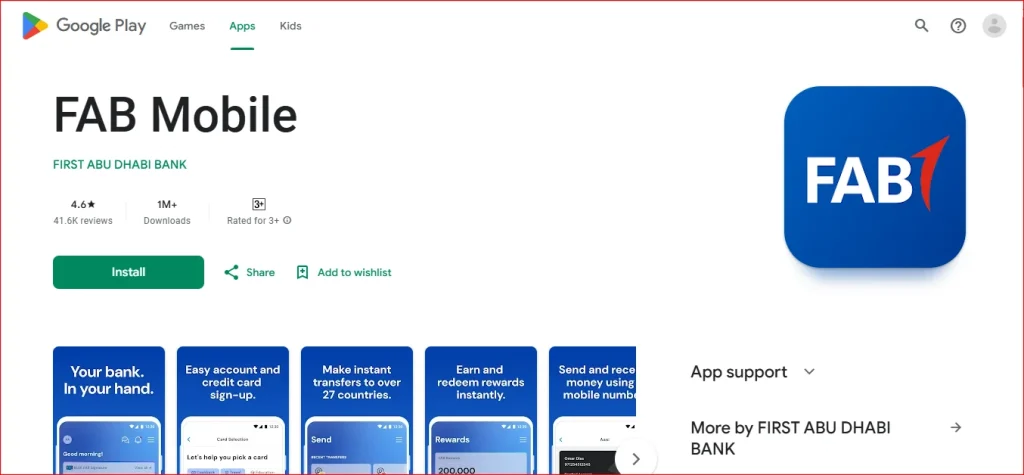
Task: Click the FAB app icon image
Action: click(x=874, y=177)
